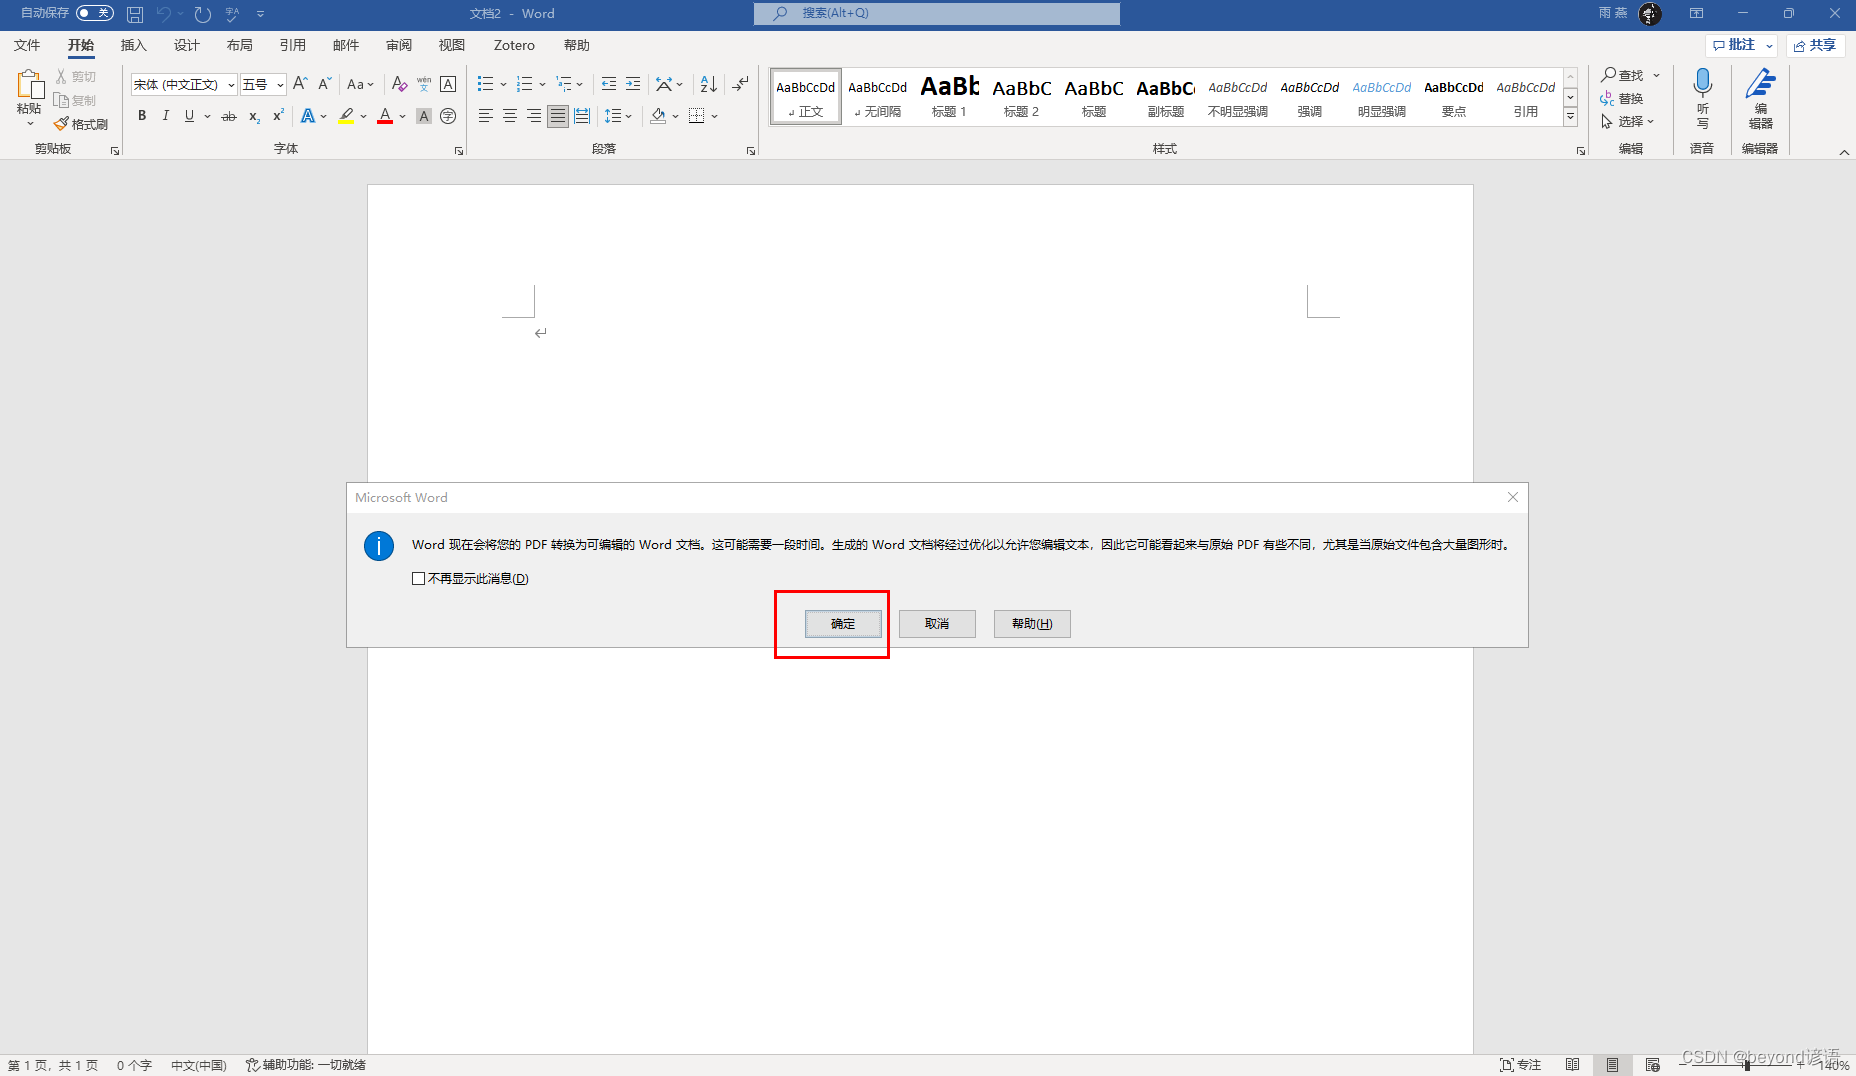This screenshot has width=1856, height=1076.
Task: Align text left
Action: point(486,116)
